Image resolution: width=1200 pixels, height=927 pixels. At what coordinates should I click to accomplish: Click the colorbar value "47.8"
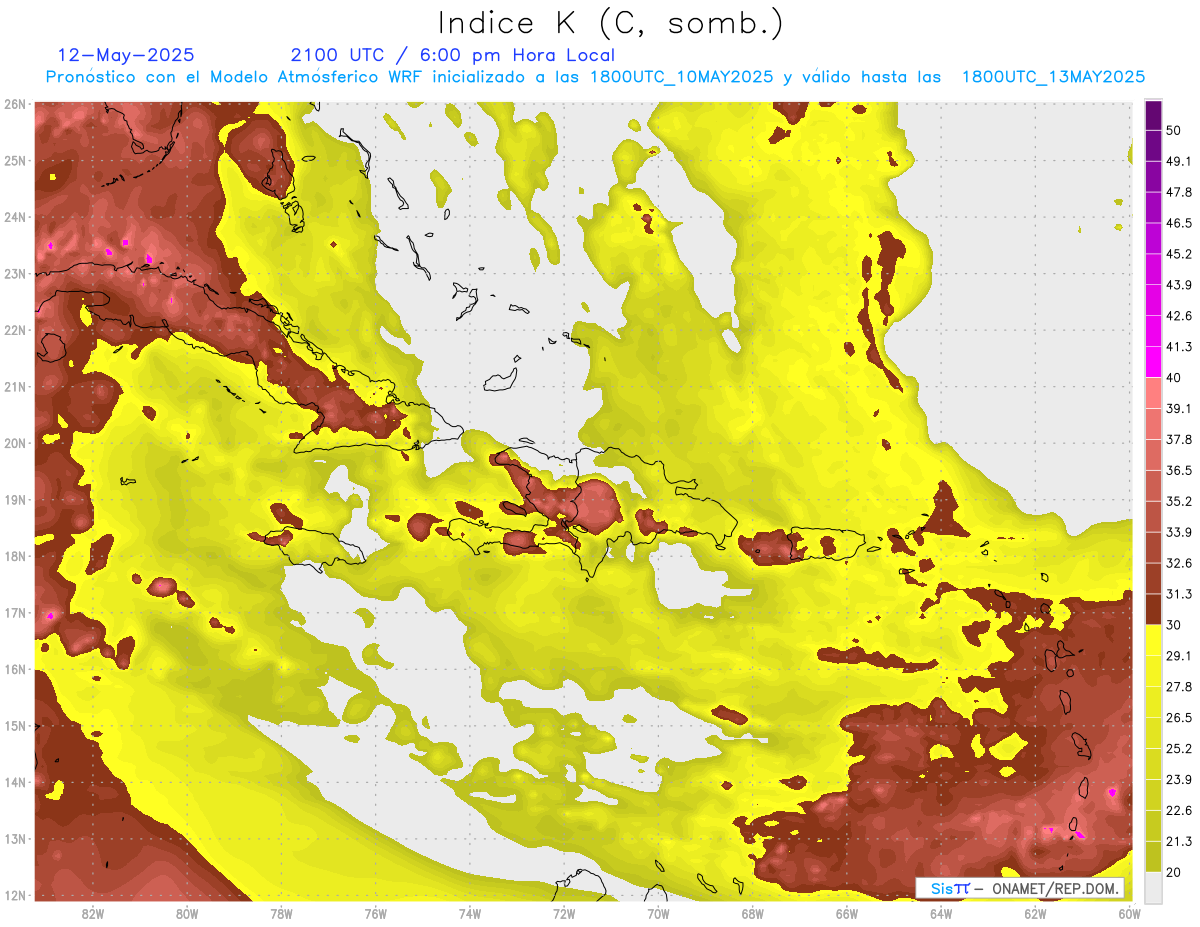pos(1179,192)
